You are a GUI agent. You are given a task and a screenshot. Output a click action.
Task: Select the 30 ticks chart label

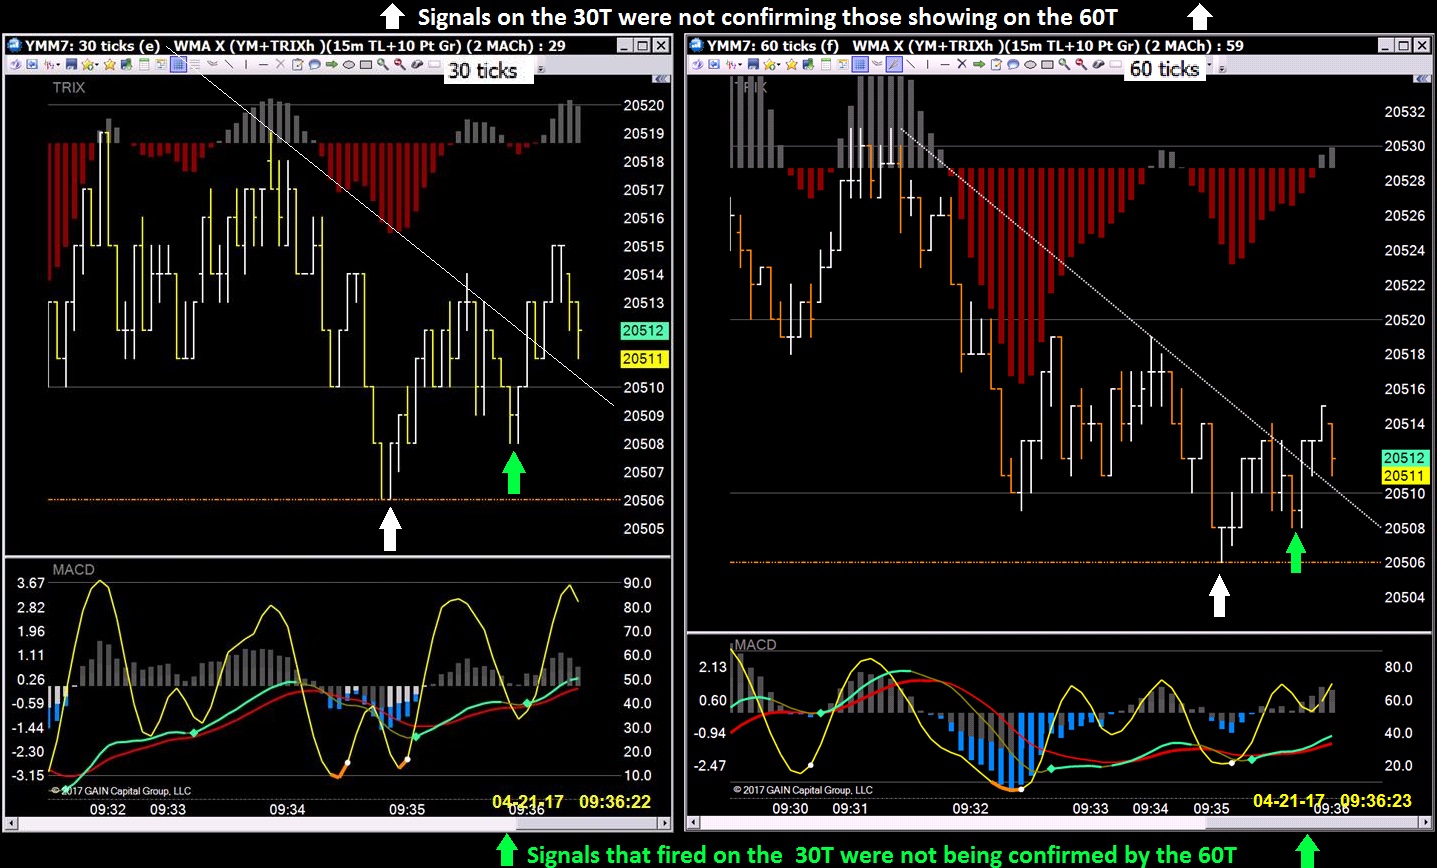pos(489,70)
